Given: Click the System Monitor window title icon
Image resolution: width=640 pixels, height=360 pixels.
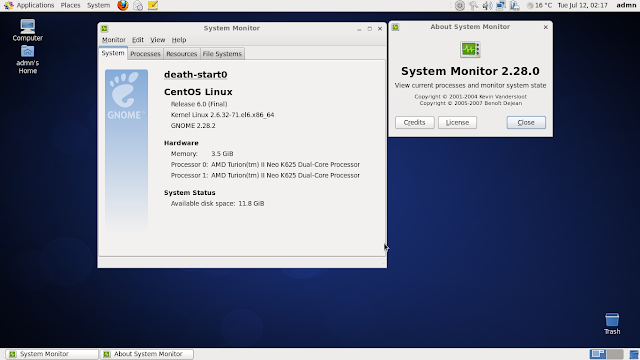Looking at the screenshot, I should click(104, 29).
